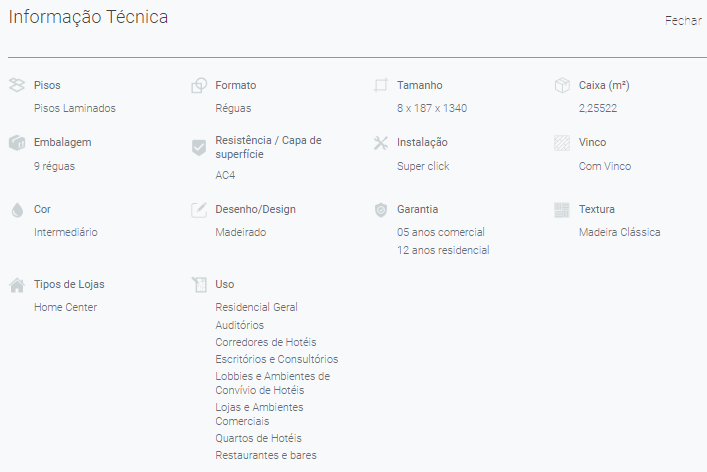
Task: Click the Desenho/Design pencil icon
Action: click(199, 210)
